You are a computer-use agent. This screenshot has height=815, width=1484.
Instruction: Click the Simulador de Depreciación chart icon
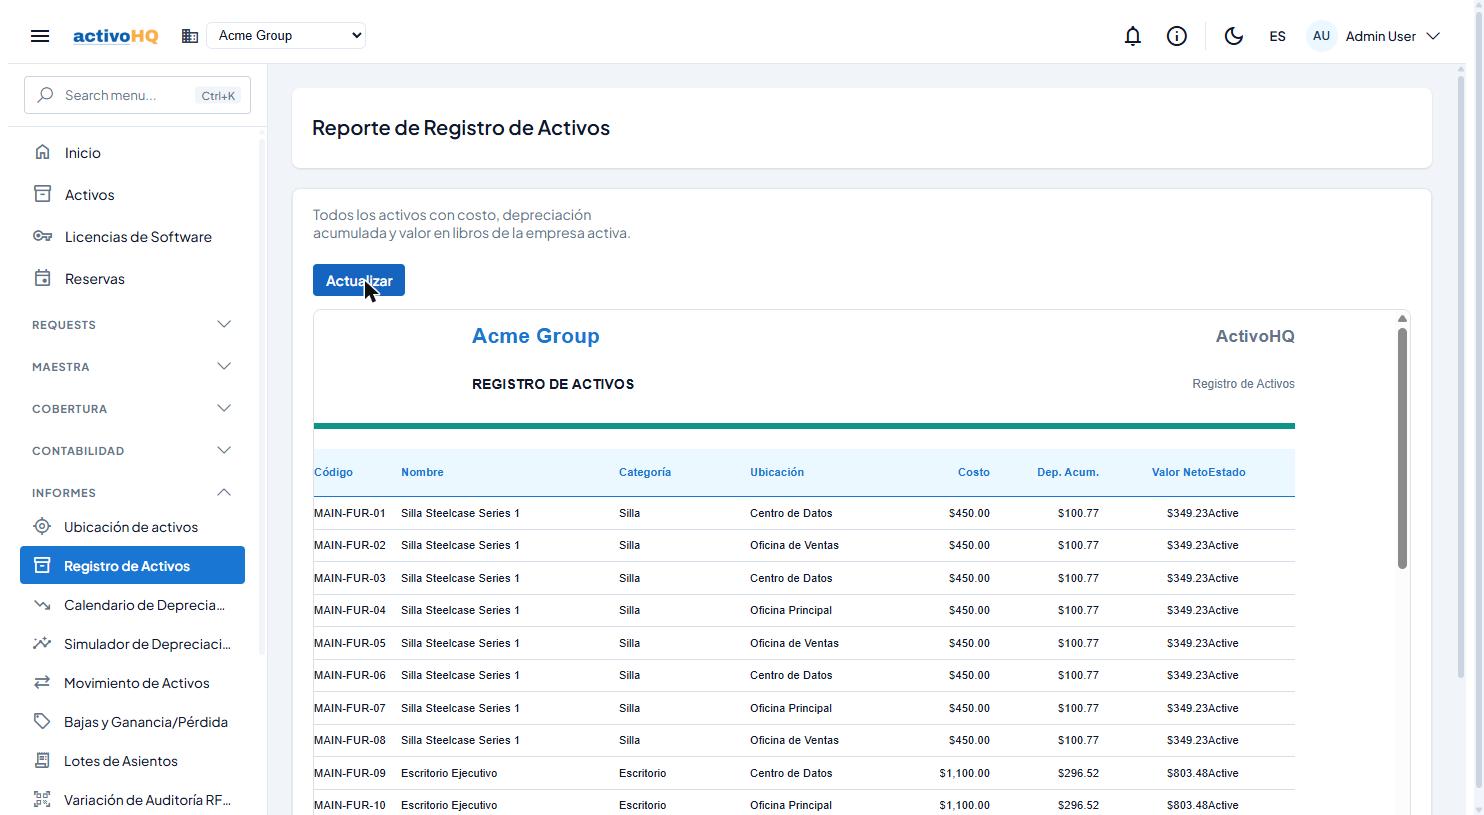[42, 643]
